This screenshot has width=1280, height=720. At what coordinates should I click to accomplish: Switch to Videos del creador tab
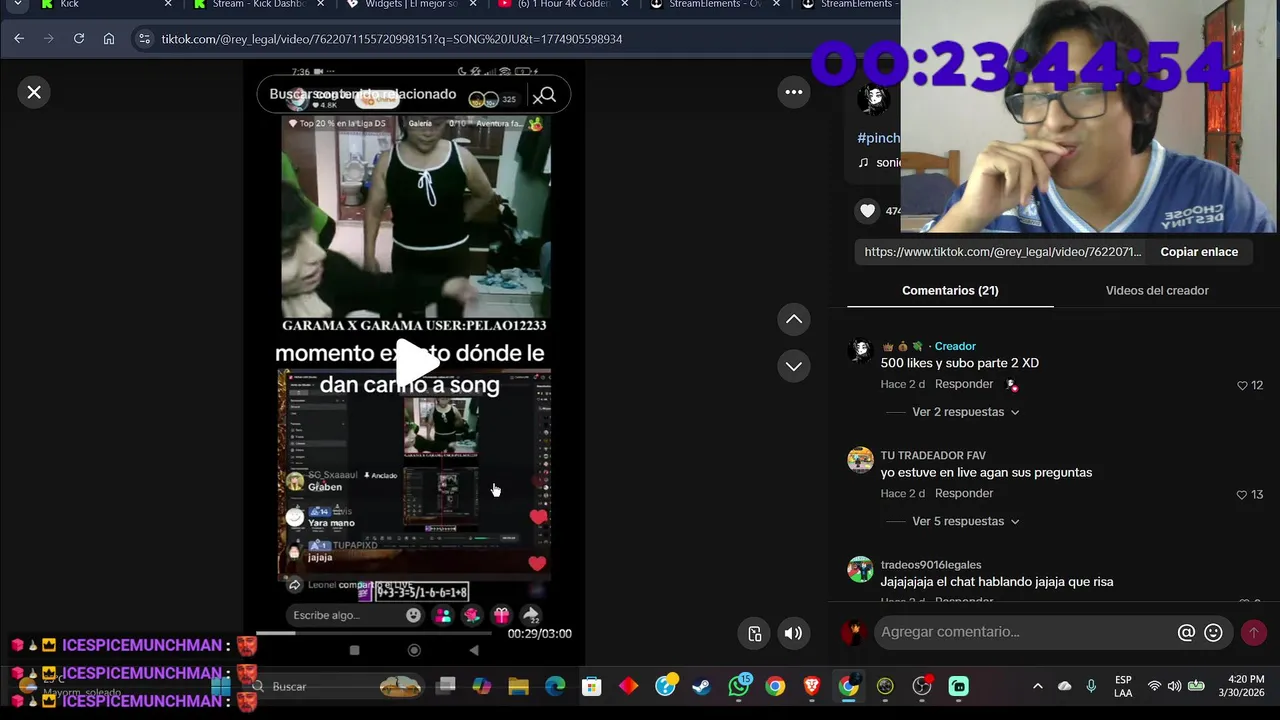click(1157, 290)
